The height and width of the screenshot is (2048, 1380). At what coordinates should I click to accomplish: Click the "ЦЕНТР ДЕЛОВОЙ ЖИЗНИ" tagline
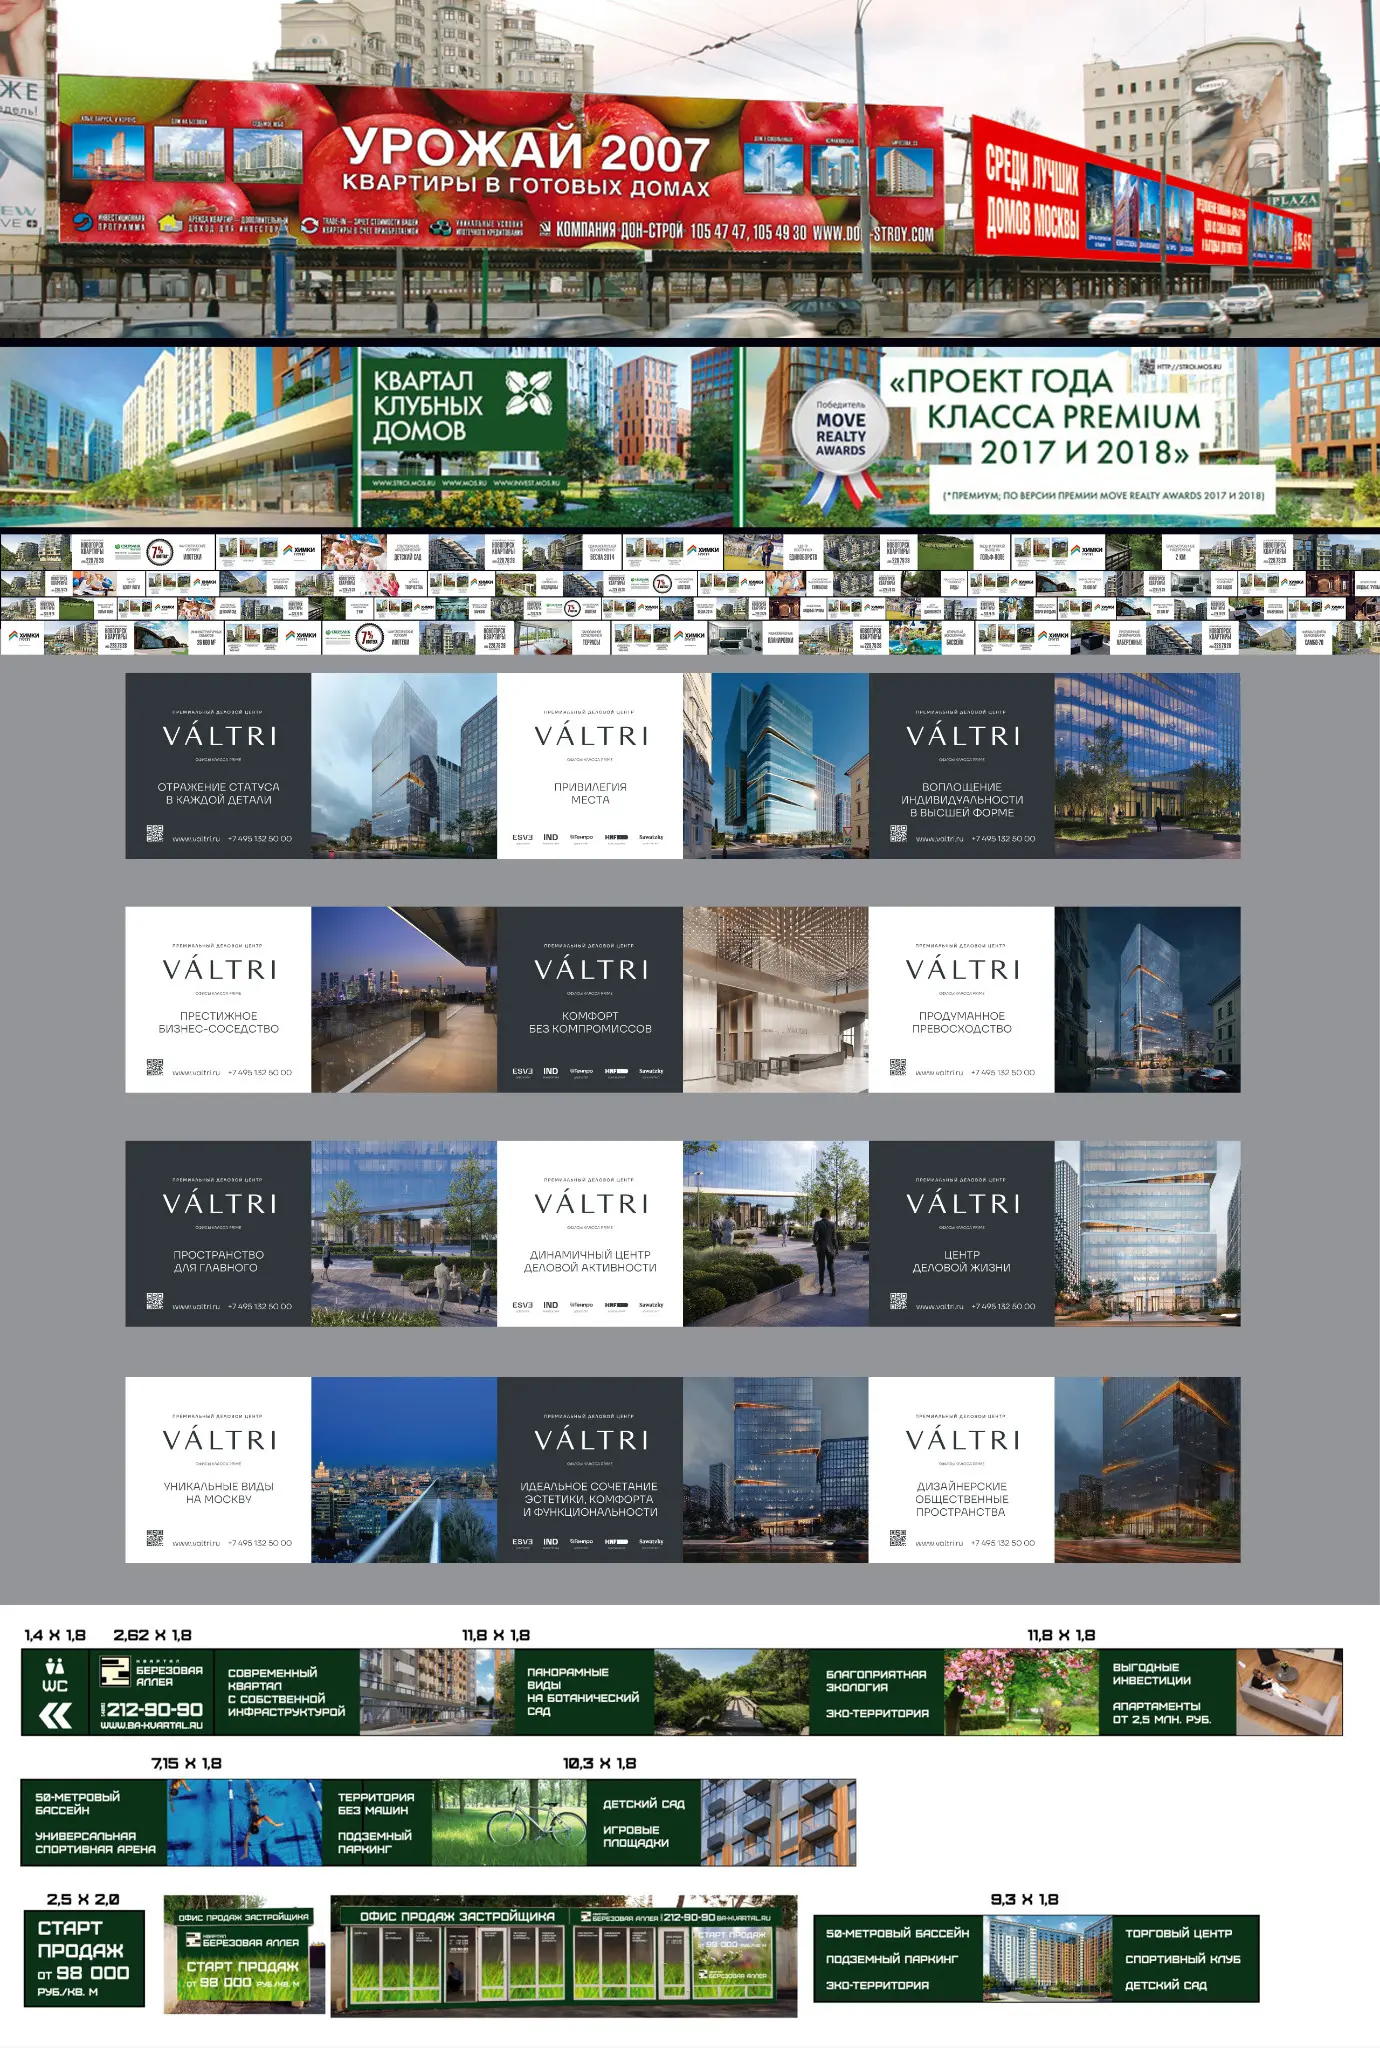click(962, 1261)
